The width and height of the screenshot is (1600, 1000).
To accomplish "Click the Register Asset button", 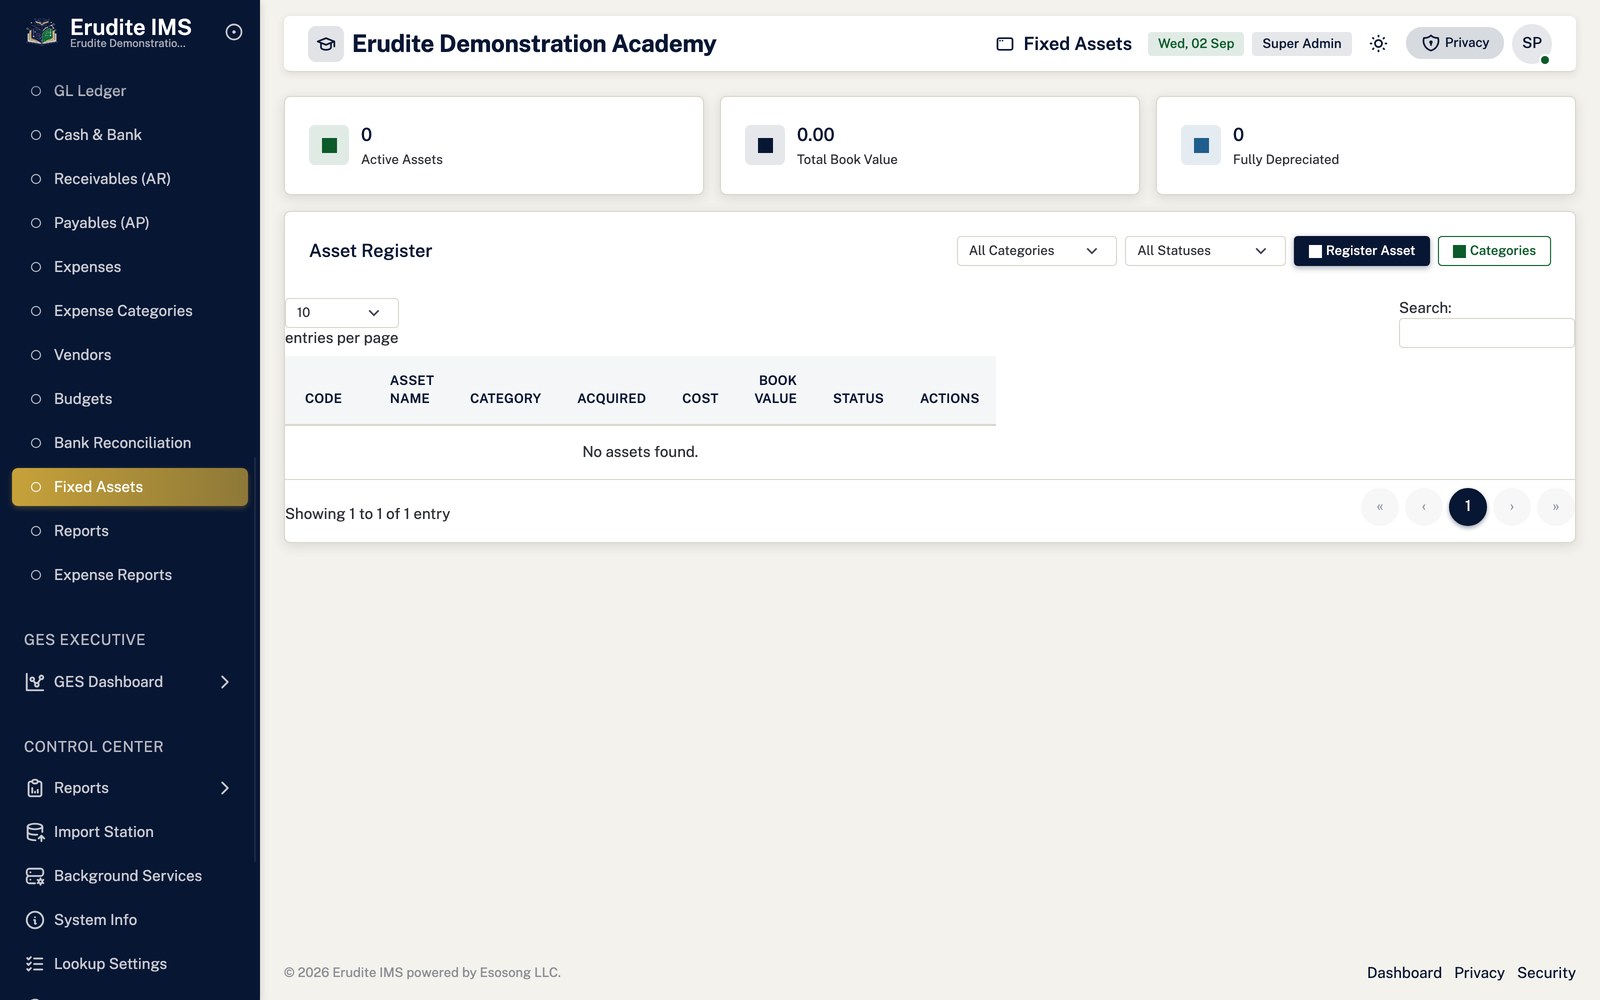I will click(x=1361, y=251).
